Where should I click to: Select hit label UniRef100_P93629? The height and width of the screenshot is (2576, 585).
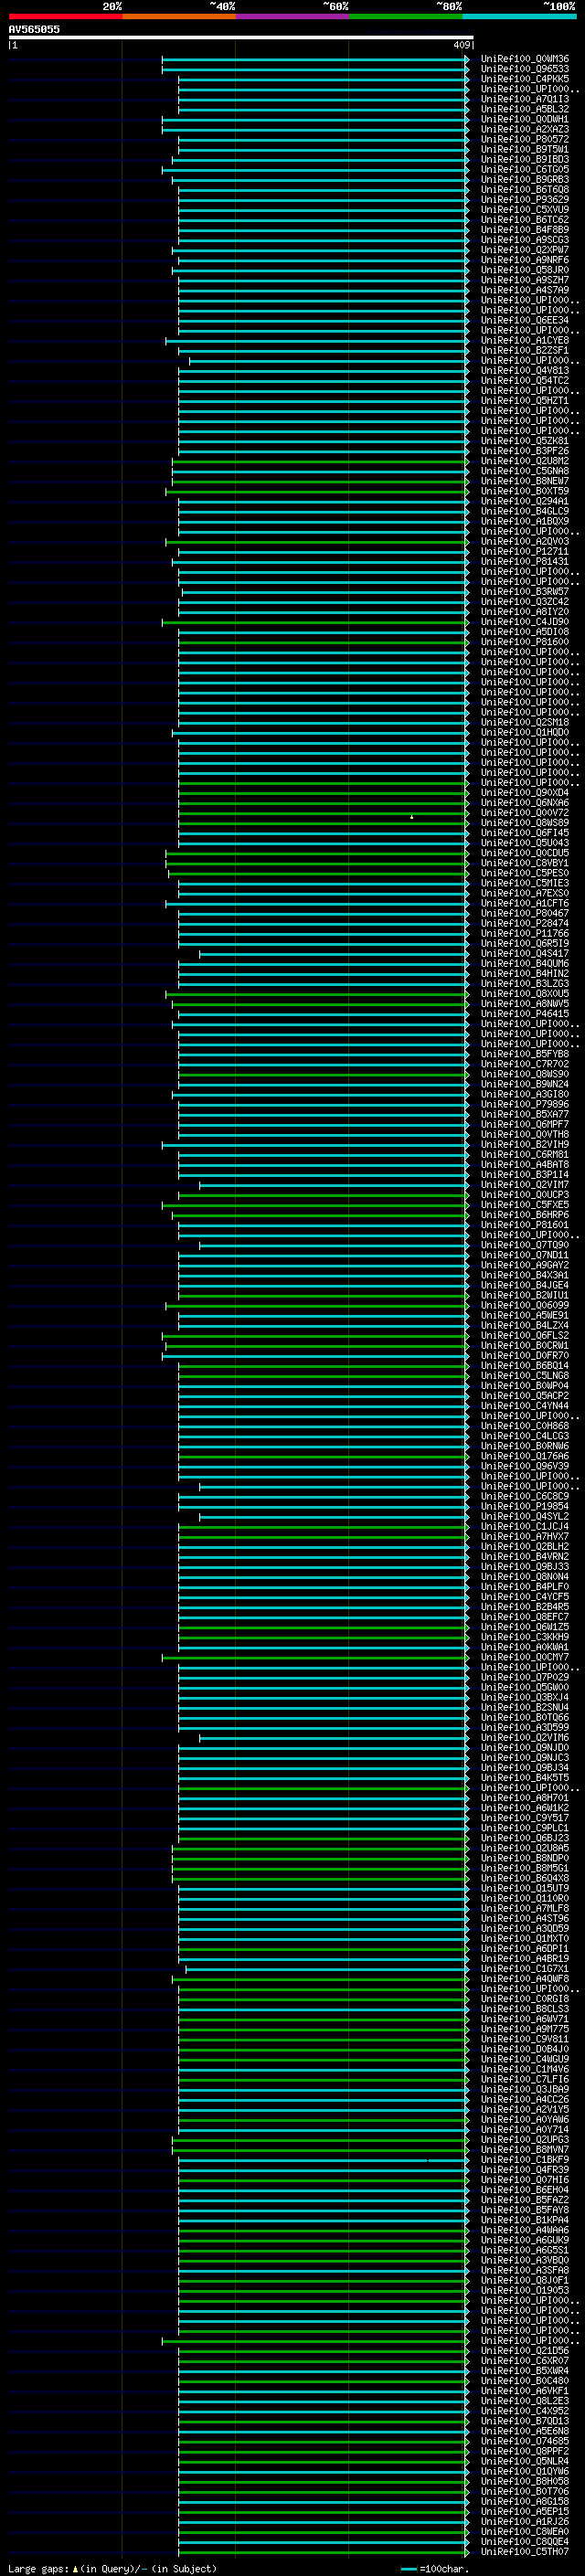[525, 199]
